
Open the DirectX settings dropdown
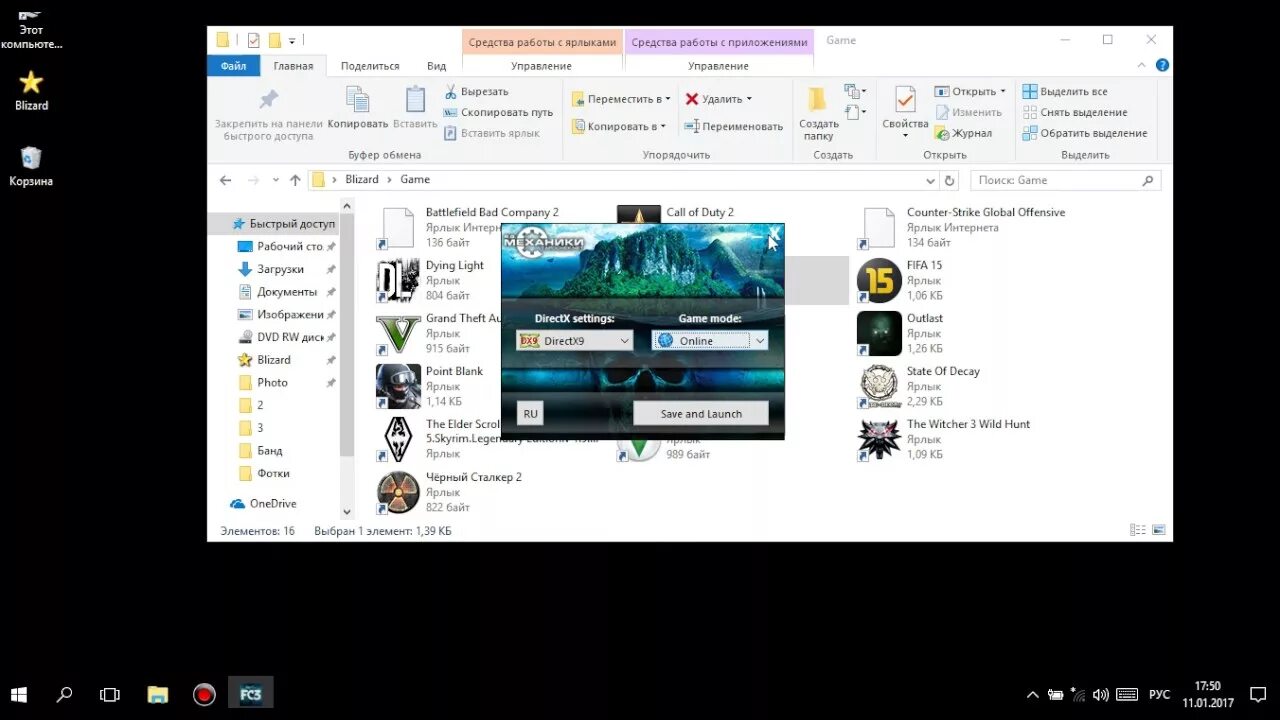(x=575, y=341)
